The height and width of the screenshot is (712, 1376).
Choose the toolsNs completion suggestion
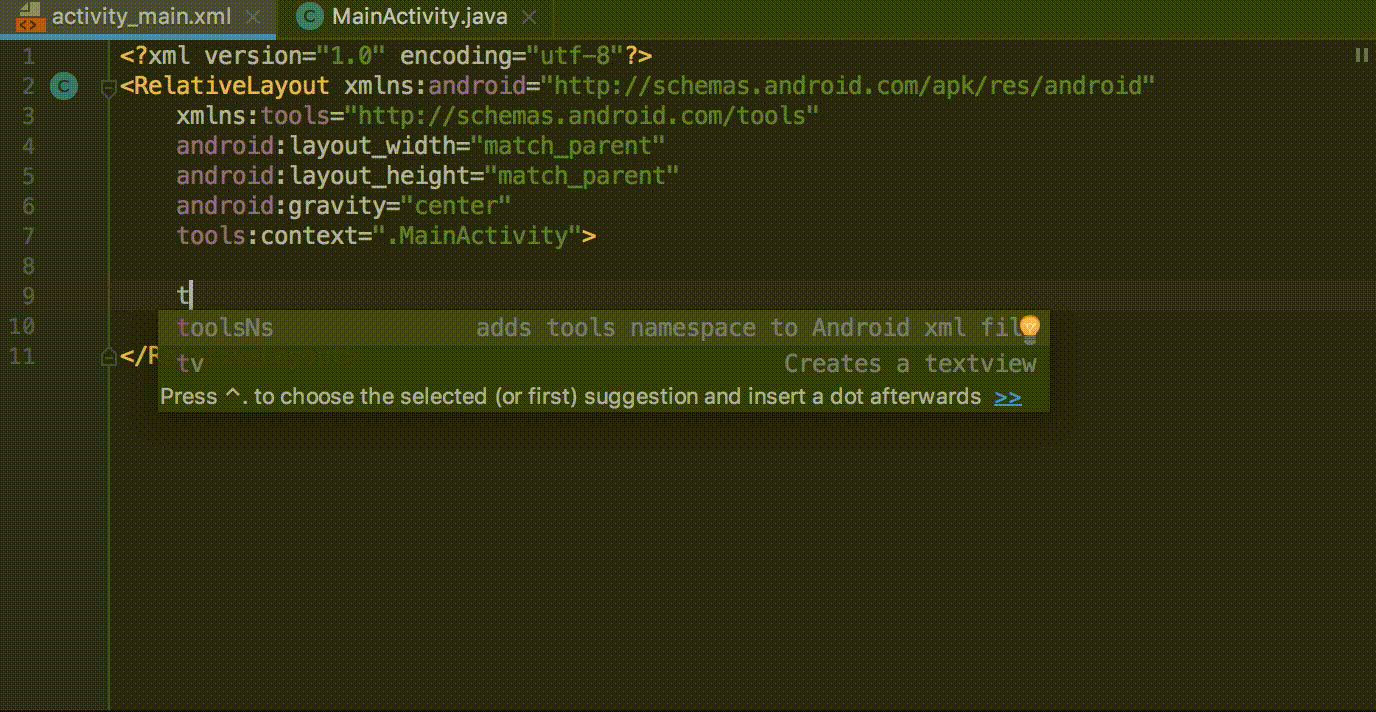225,328
